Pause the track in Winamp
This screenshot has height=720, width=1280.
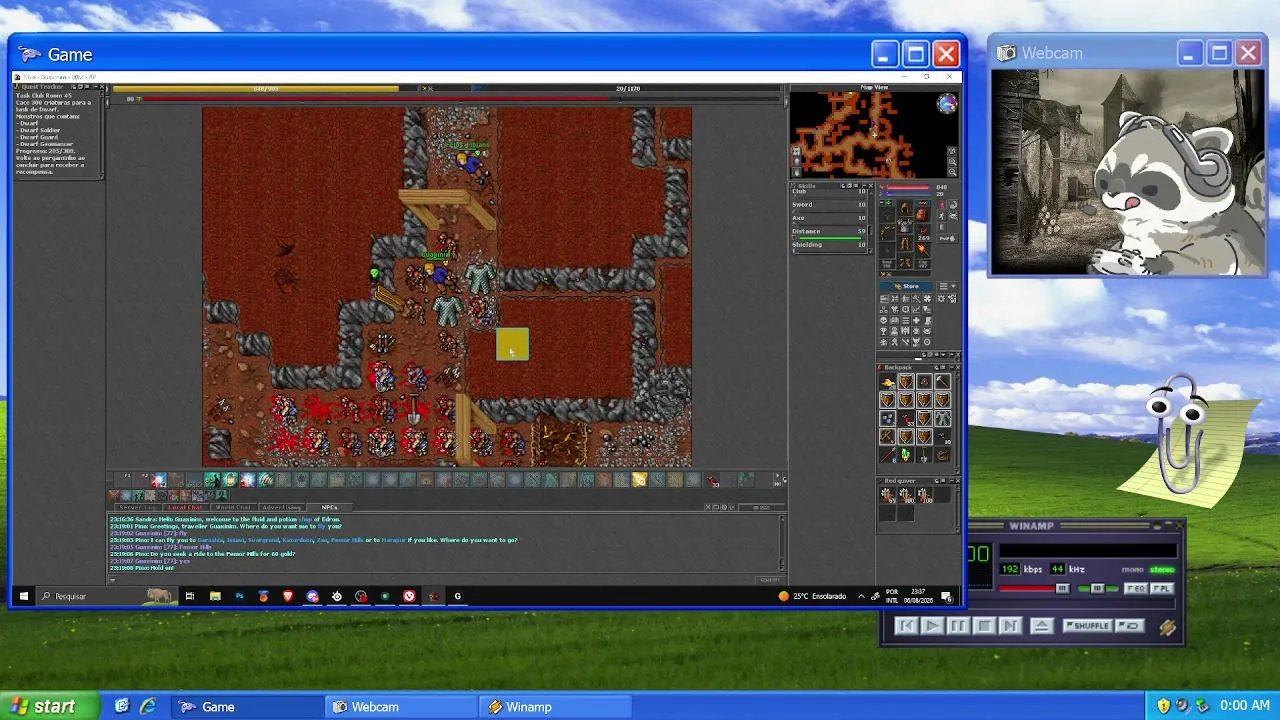tap(958, 626)
